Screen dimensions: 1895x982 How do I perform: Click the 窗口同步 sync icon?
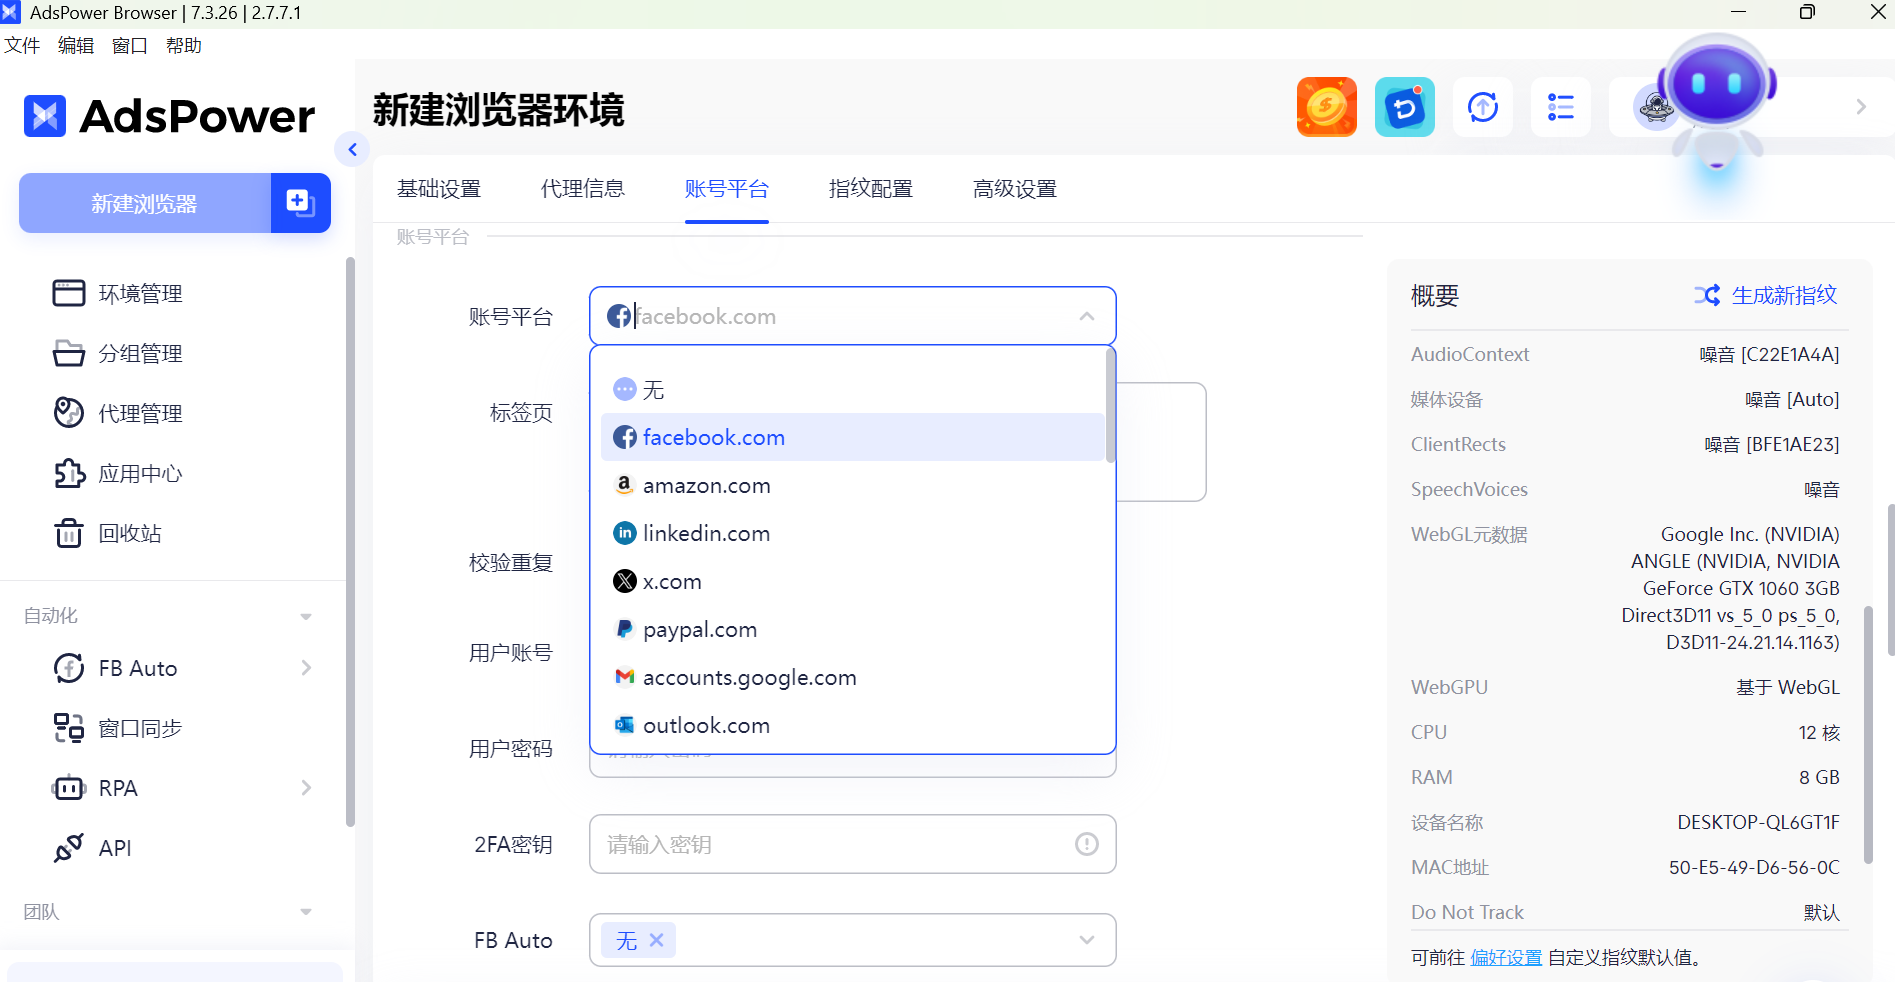(x=69, y=728)
